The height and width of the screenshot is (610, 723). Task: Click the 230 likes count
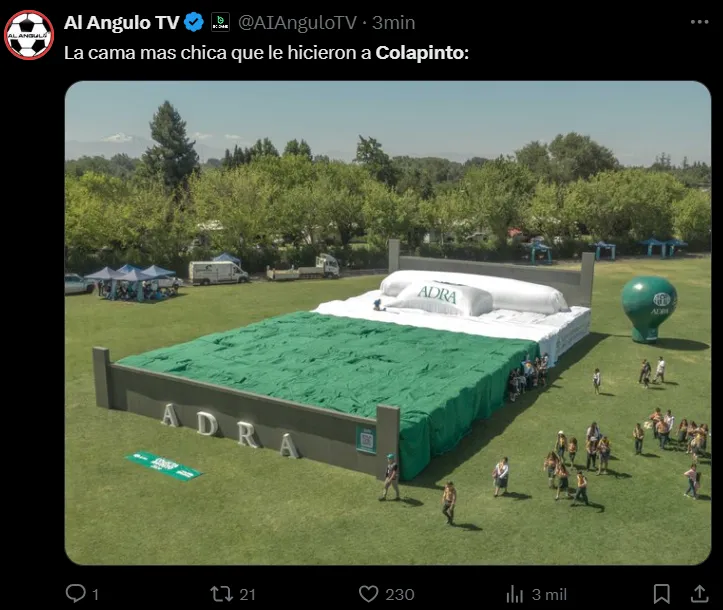(400, 594)
